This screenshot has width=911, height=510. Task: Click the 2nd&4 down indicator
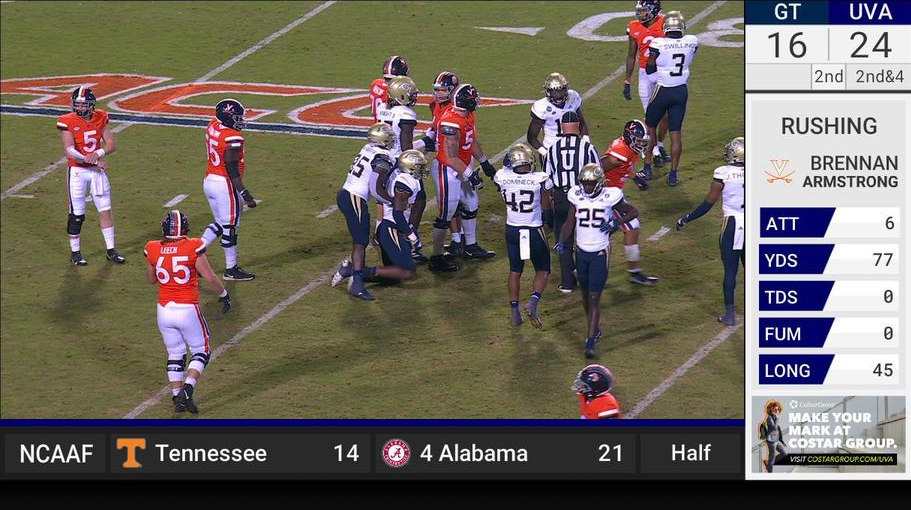click(879, 77)
